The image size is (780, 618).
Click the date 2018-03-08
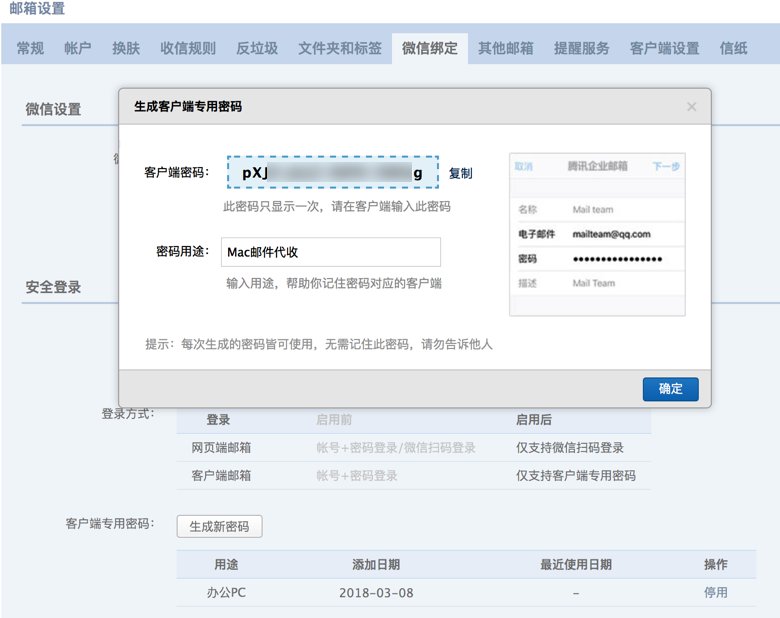[x=376, y=593]
